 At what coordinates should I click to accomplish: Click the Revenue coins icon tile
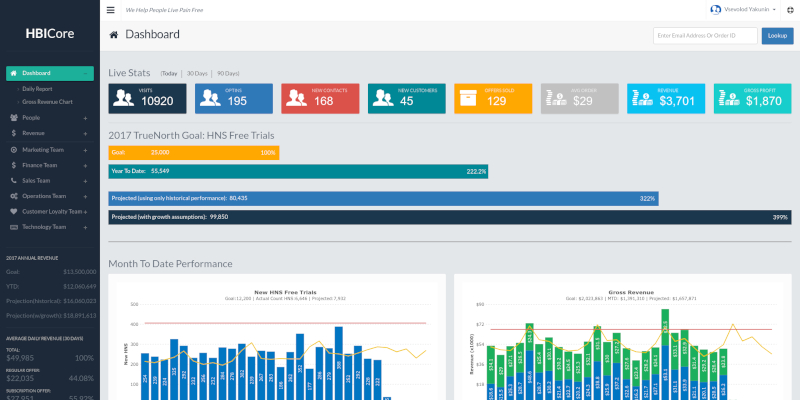click(x=640, y=97)
